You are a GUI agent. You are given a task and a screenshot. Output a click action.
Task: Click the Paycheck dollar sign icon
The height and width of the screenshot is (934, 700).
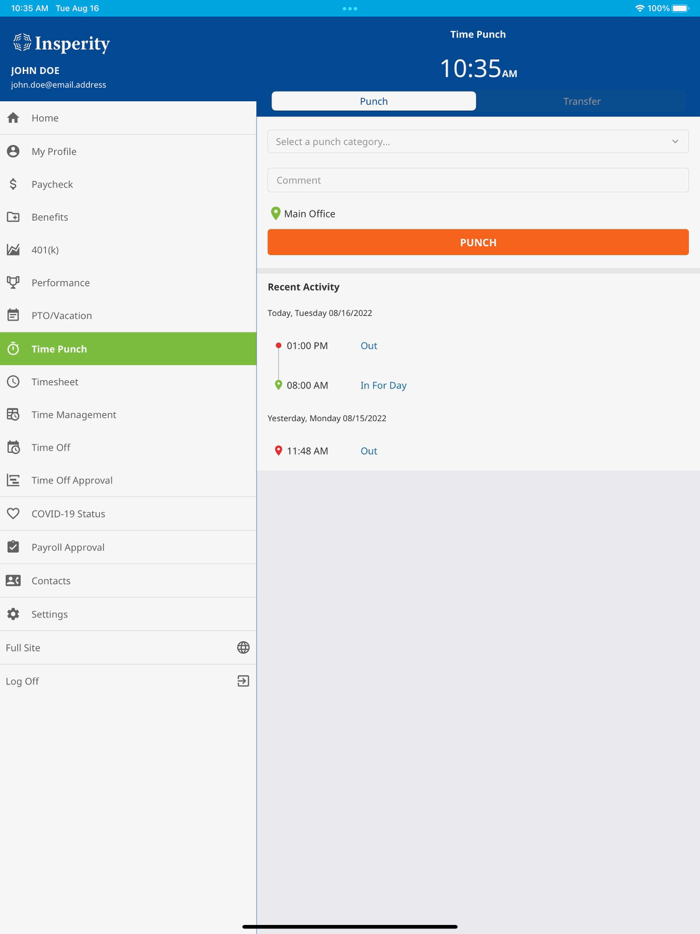(13, 184)
